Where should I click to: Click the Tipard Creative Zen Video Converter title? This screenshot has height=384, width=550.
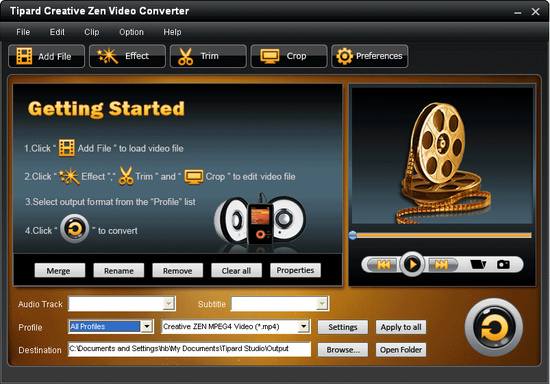100,11
